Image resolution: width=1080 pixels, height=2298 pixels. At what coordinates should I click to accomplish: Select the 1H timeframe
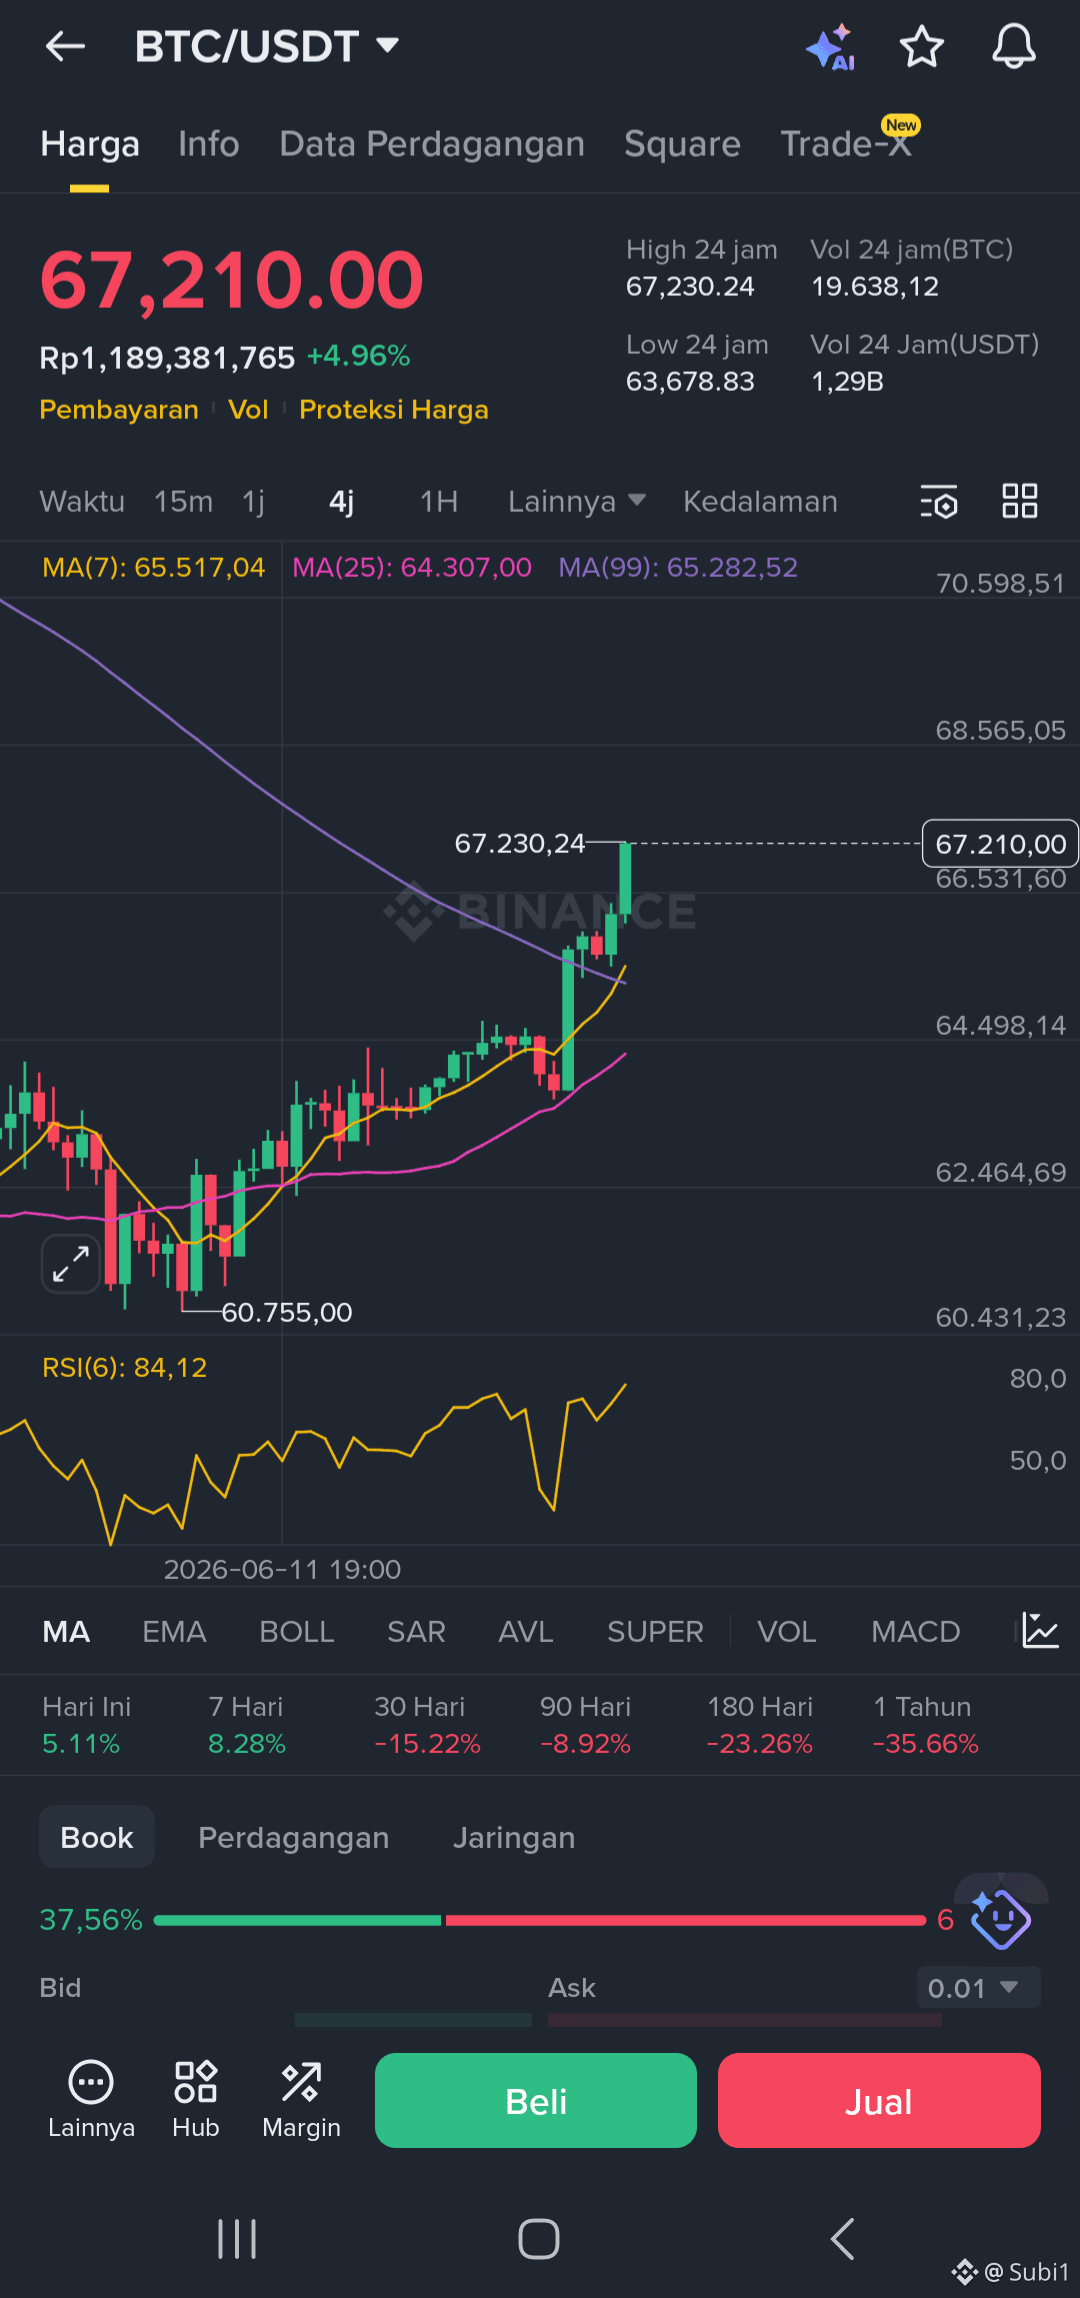tap(439, 501)
